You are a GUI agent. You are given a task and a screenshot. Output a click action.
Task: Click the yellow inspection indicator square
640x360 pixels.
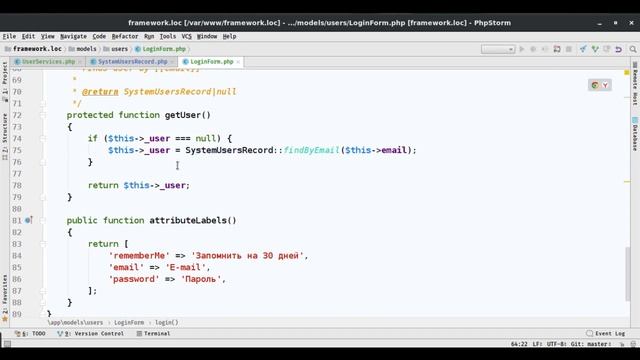tap(627, 72)
